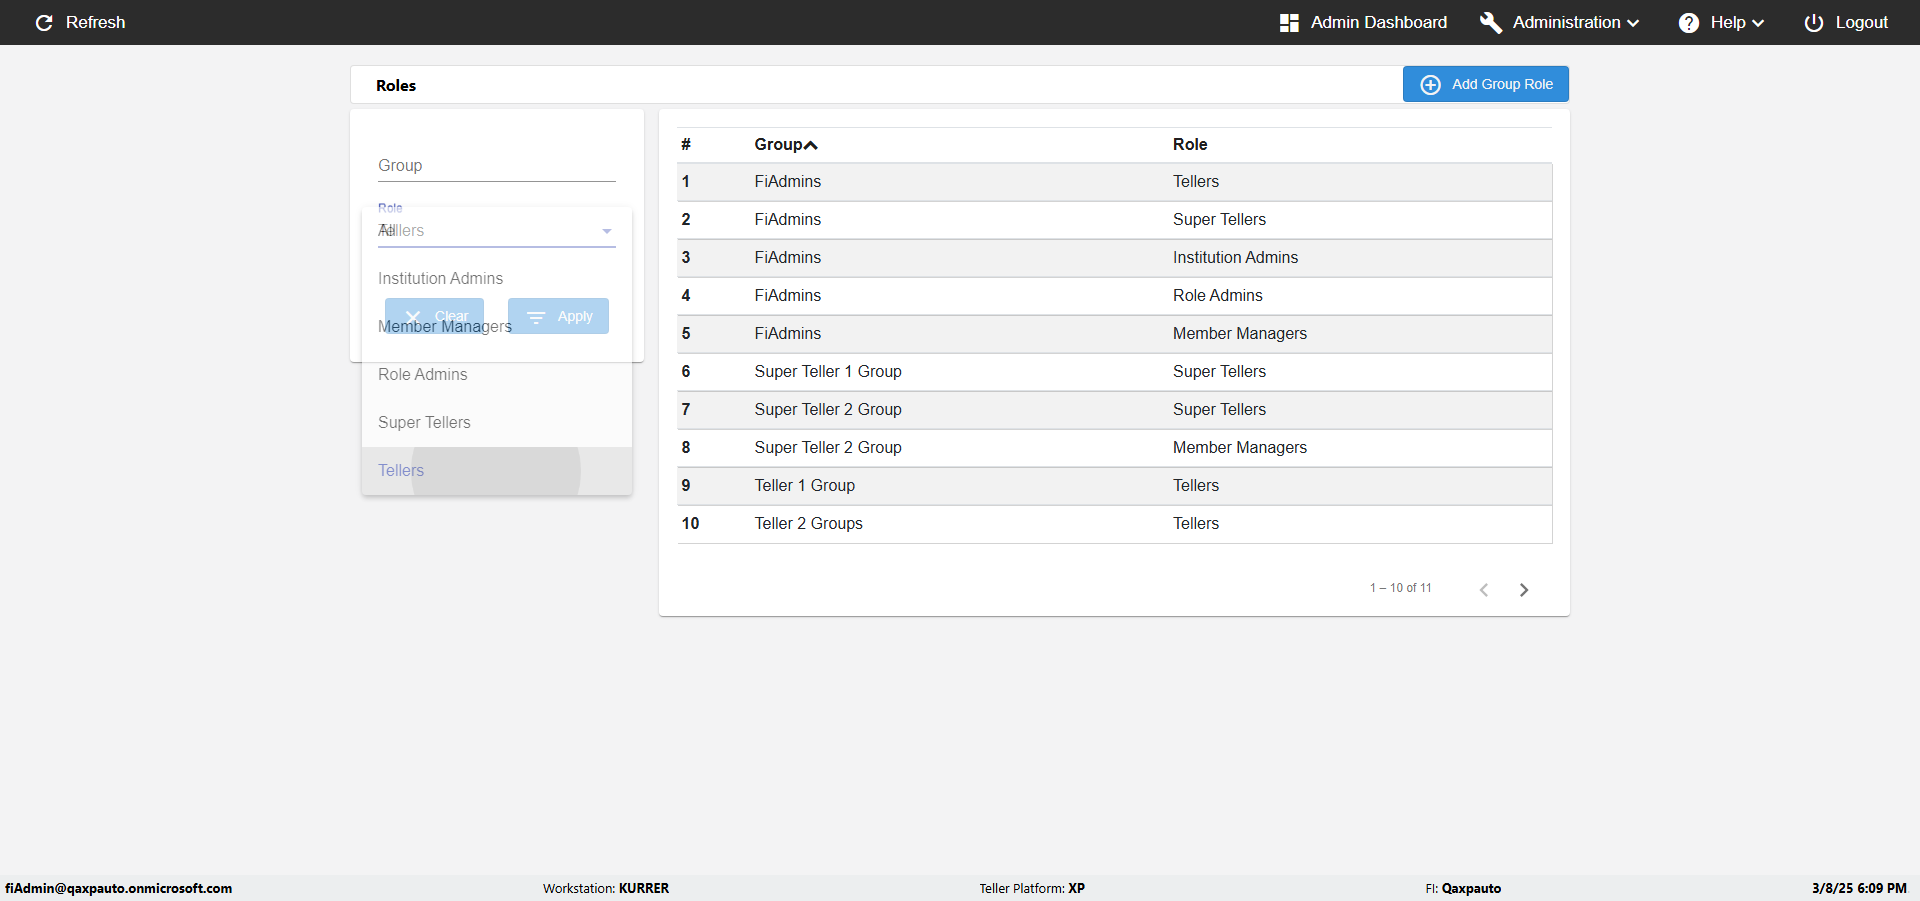Image resolution: width=1920 pixels, height=901 pixels.
Task: Choose Member Managers in the Role dropdown list
Action: 497,326
